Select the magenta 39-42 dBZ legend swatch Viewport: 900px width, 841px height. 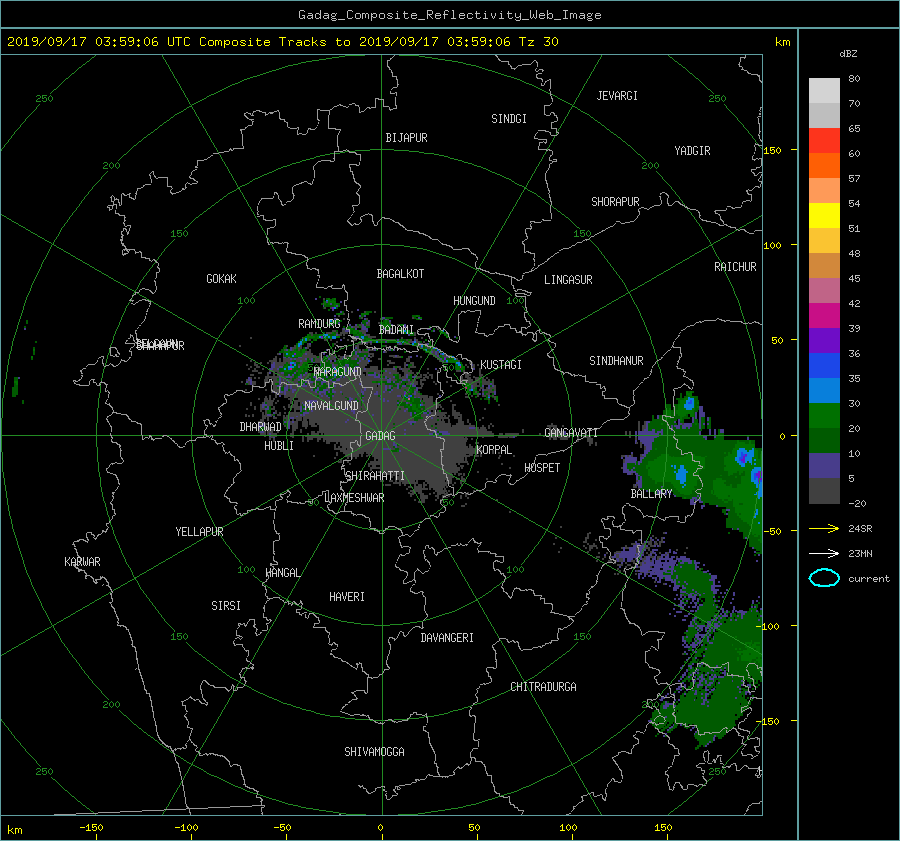(x=824, y=315)
